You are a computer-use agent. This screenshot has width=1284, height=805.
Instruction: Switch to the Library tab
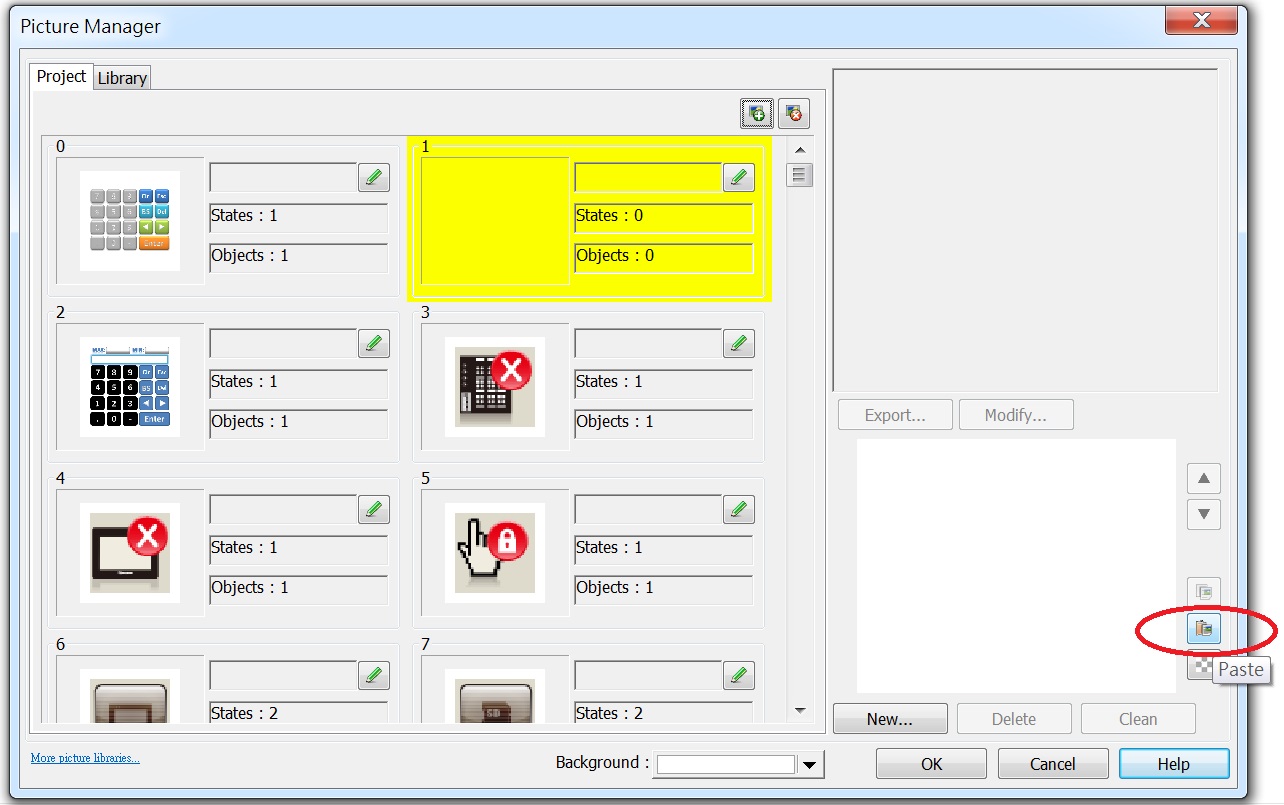[122, 78]
